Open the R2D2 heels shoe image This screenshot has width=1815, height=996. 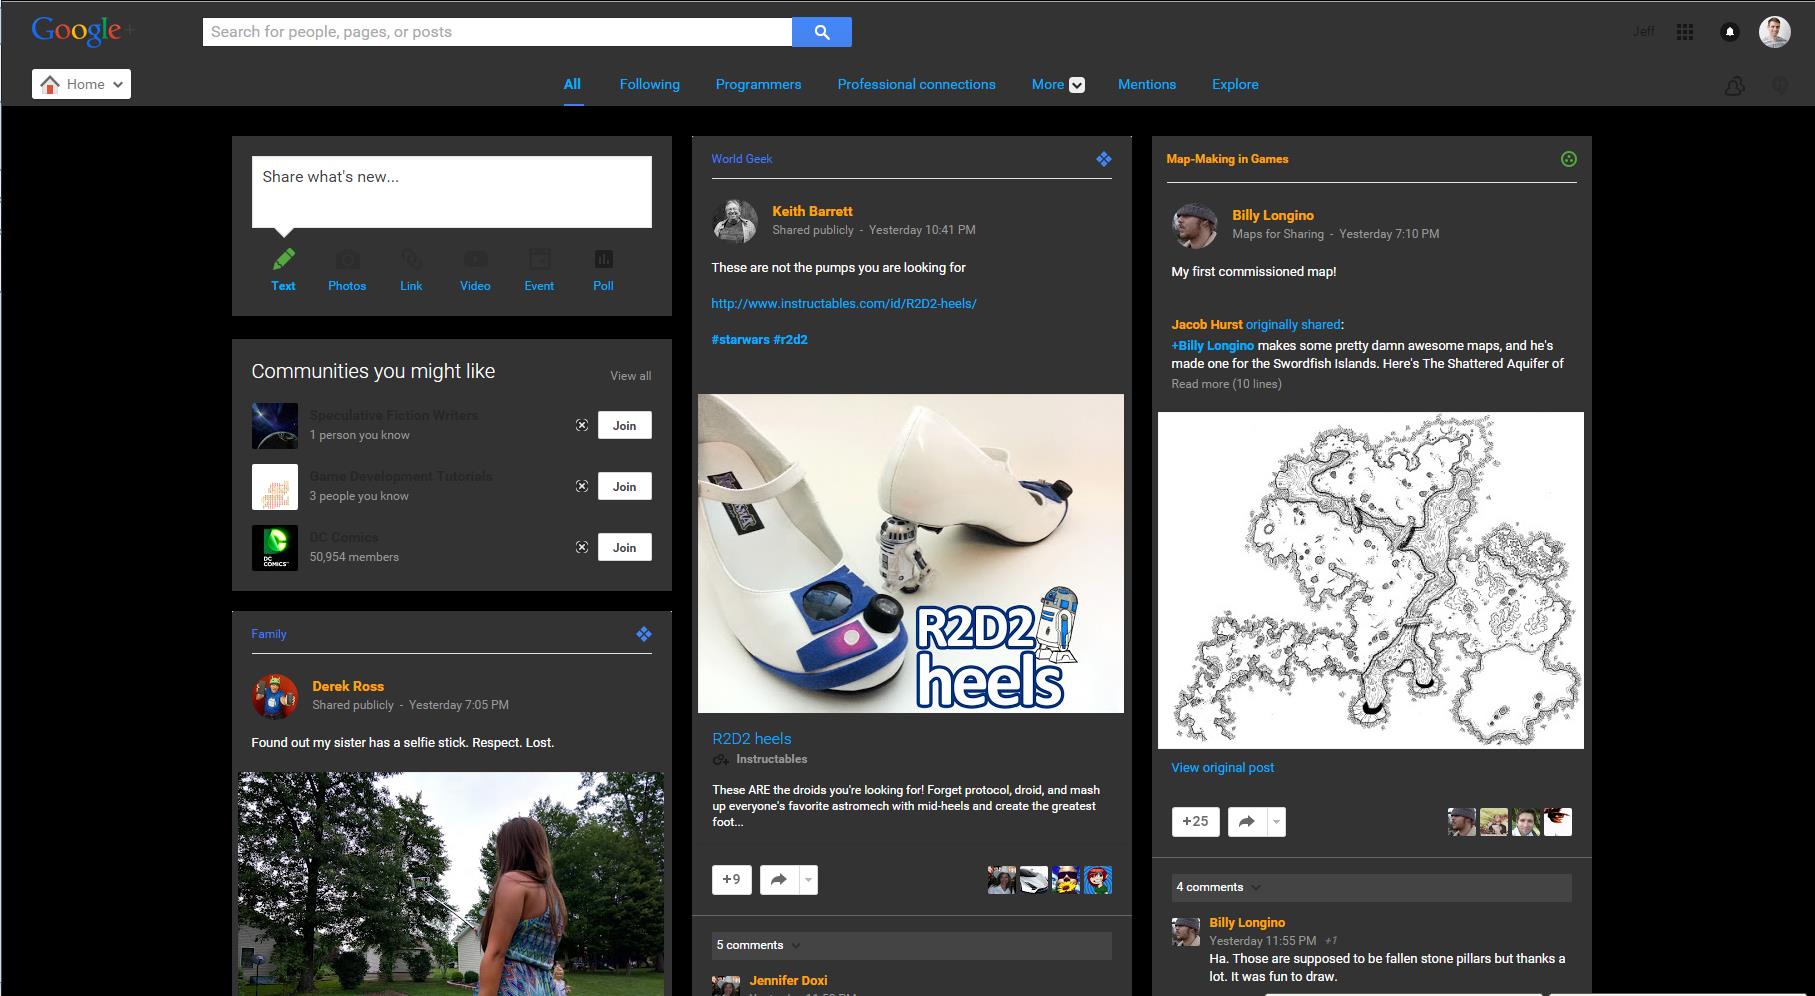pos(911,553)
